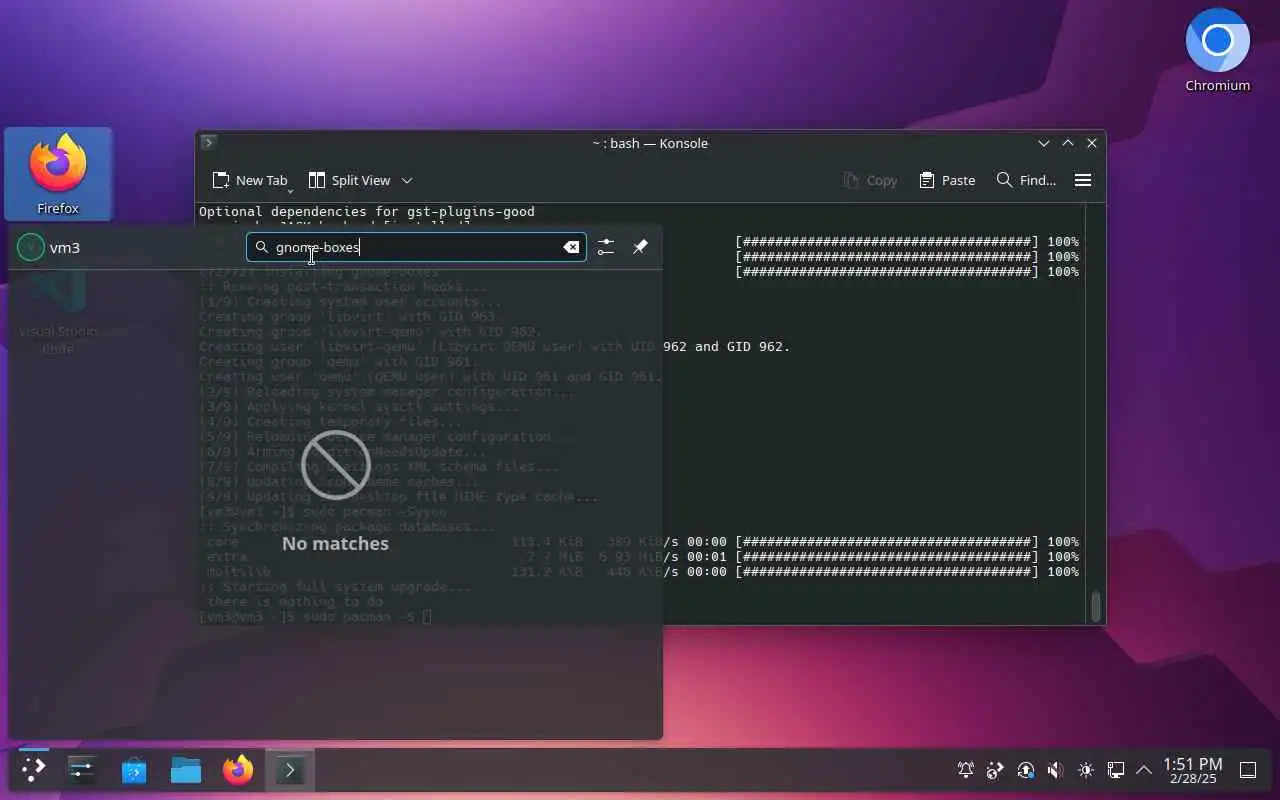Open System Settings from the taskbar
1280x800 pixels.
(x=82, y=770)
